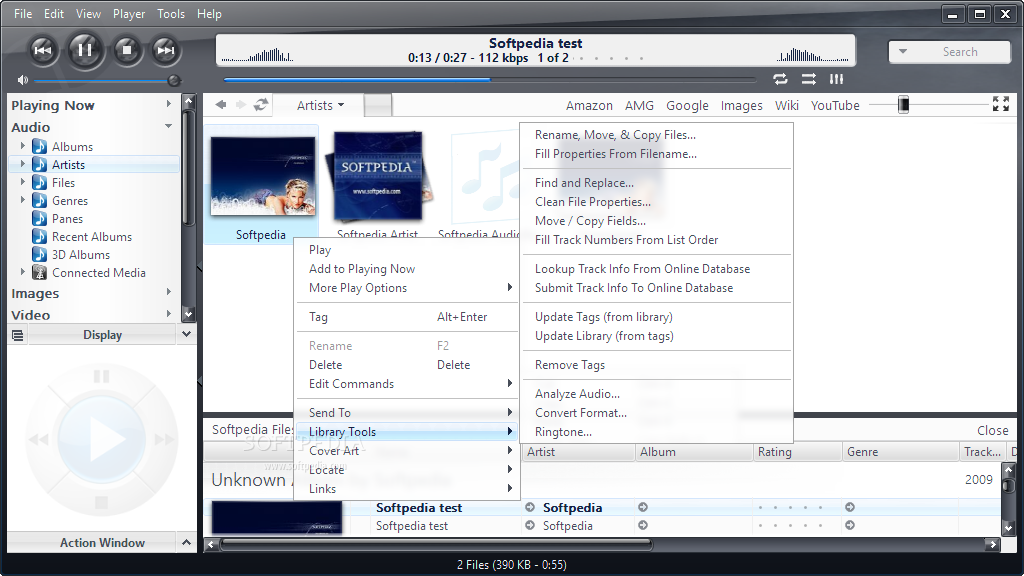Image resolution: width=1024 pixels, height=576 pixels.
Task: Open the Wiki link
Action: click(x=787, y=105)
